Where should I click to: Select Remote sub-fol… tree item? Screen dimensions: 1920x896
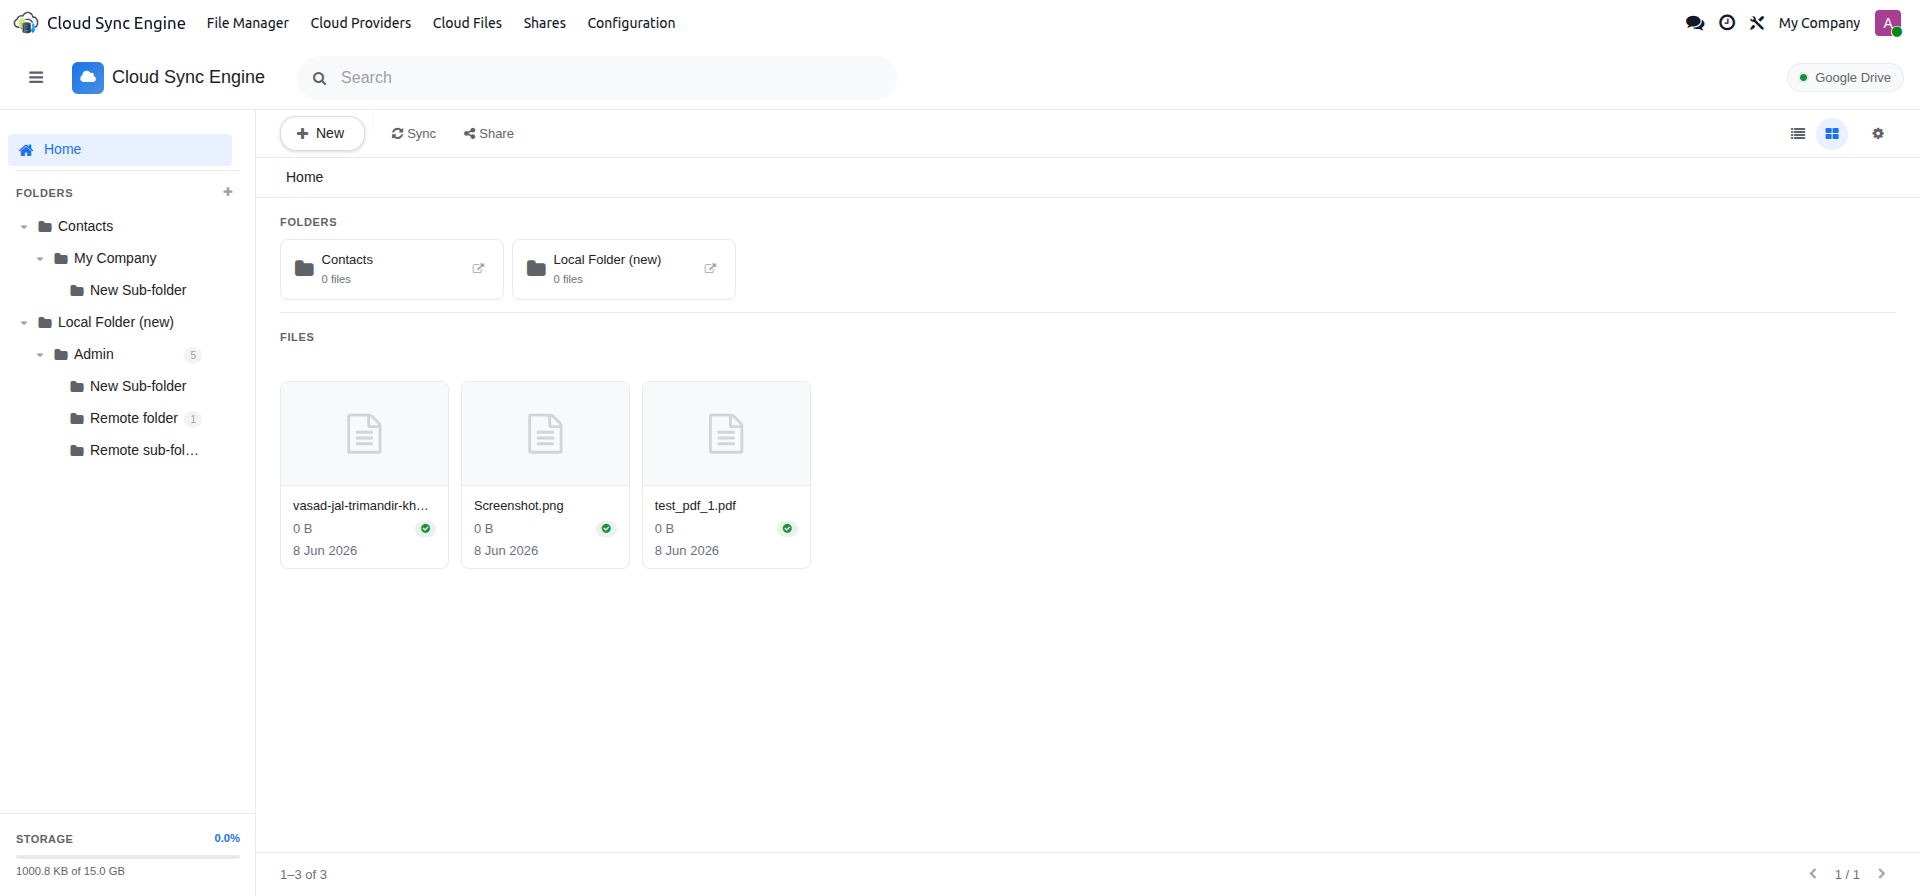tap(144, 450)
